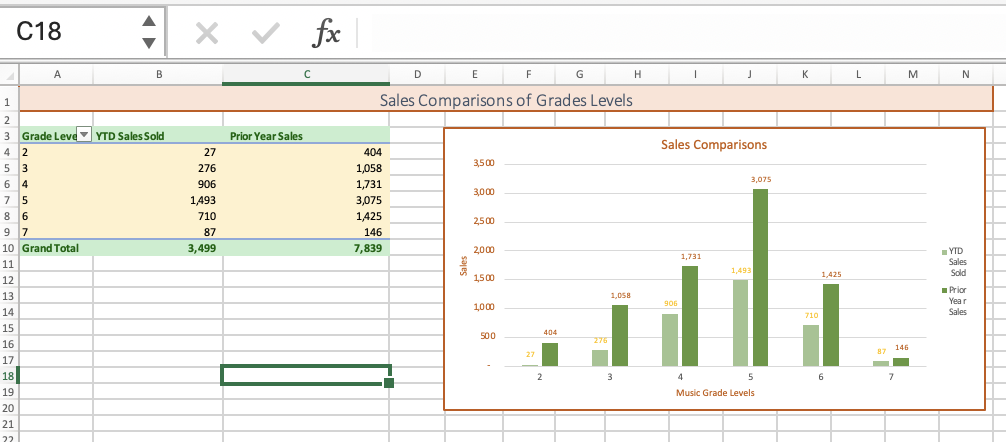
Task: Click the fill handle of cell C18
Action: [x=389, y=383]
